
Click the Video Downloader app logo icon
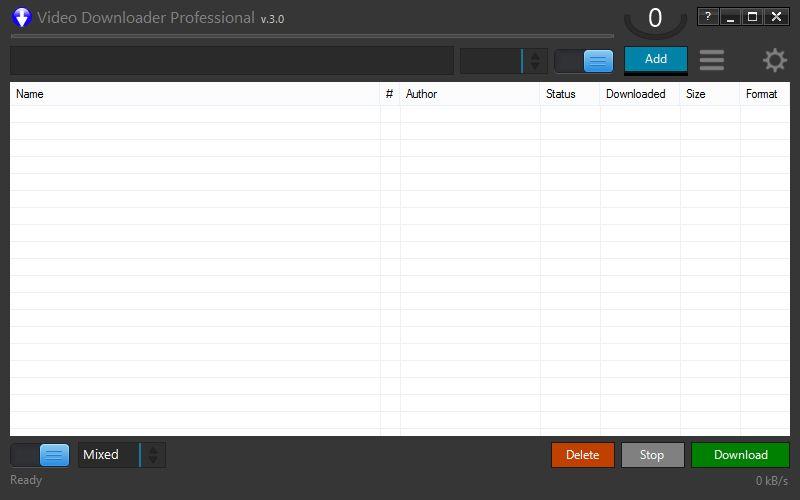coord(21,17)
